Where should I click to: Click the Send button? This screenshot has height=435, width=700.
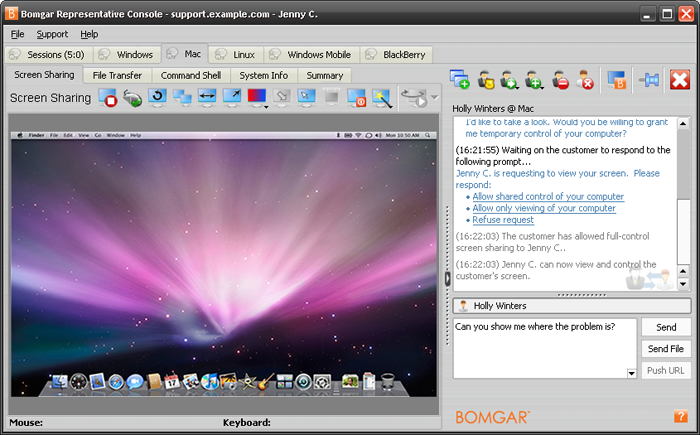coord(666,327)
